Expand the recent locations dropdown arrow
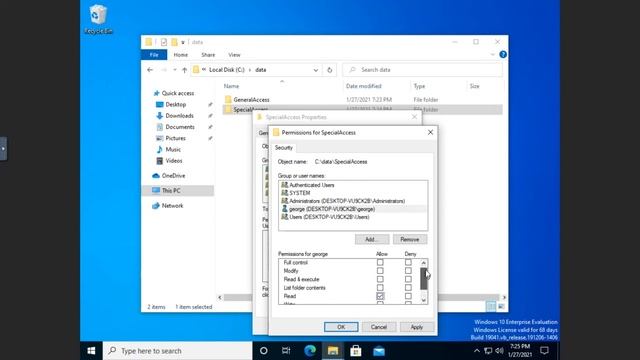This screenshot has height=360, width=640. [x=175, y=70]
